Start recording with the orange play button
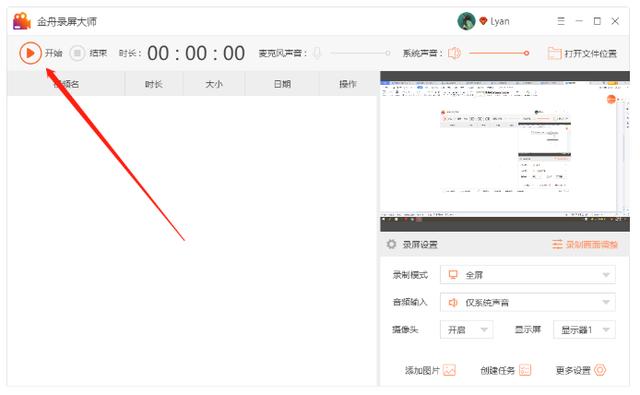 (x=30, y=53)
